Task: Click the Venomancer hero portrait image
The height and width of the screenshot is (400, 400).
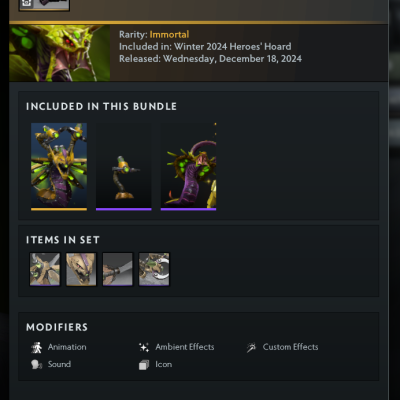Action: pyautogui.click(x=60, y=53)
